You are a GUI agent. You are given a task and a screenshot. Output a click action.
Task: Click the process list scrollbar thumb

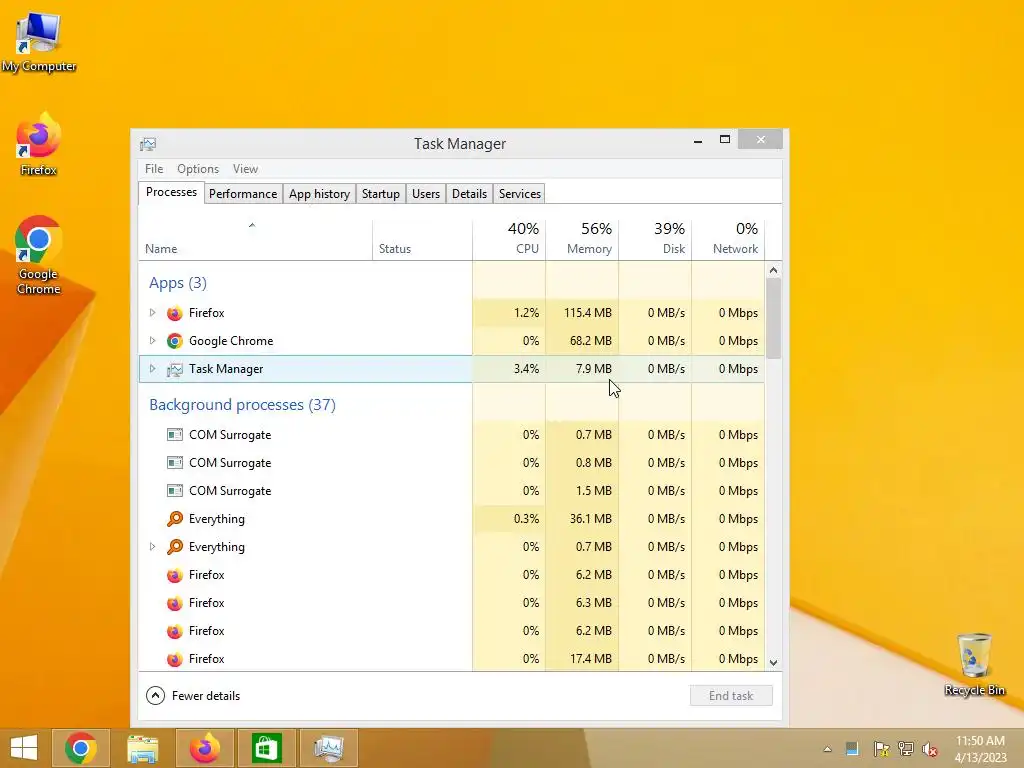tap(773, 318)
